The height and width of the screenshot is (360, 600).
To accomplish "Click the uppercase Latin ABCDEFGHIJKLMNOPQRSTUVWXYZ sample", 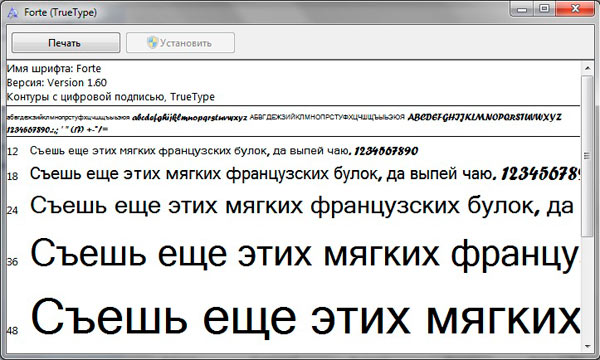I will [484, 117].
